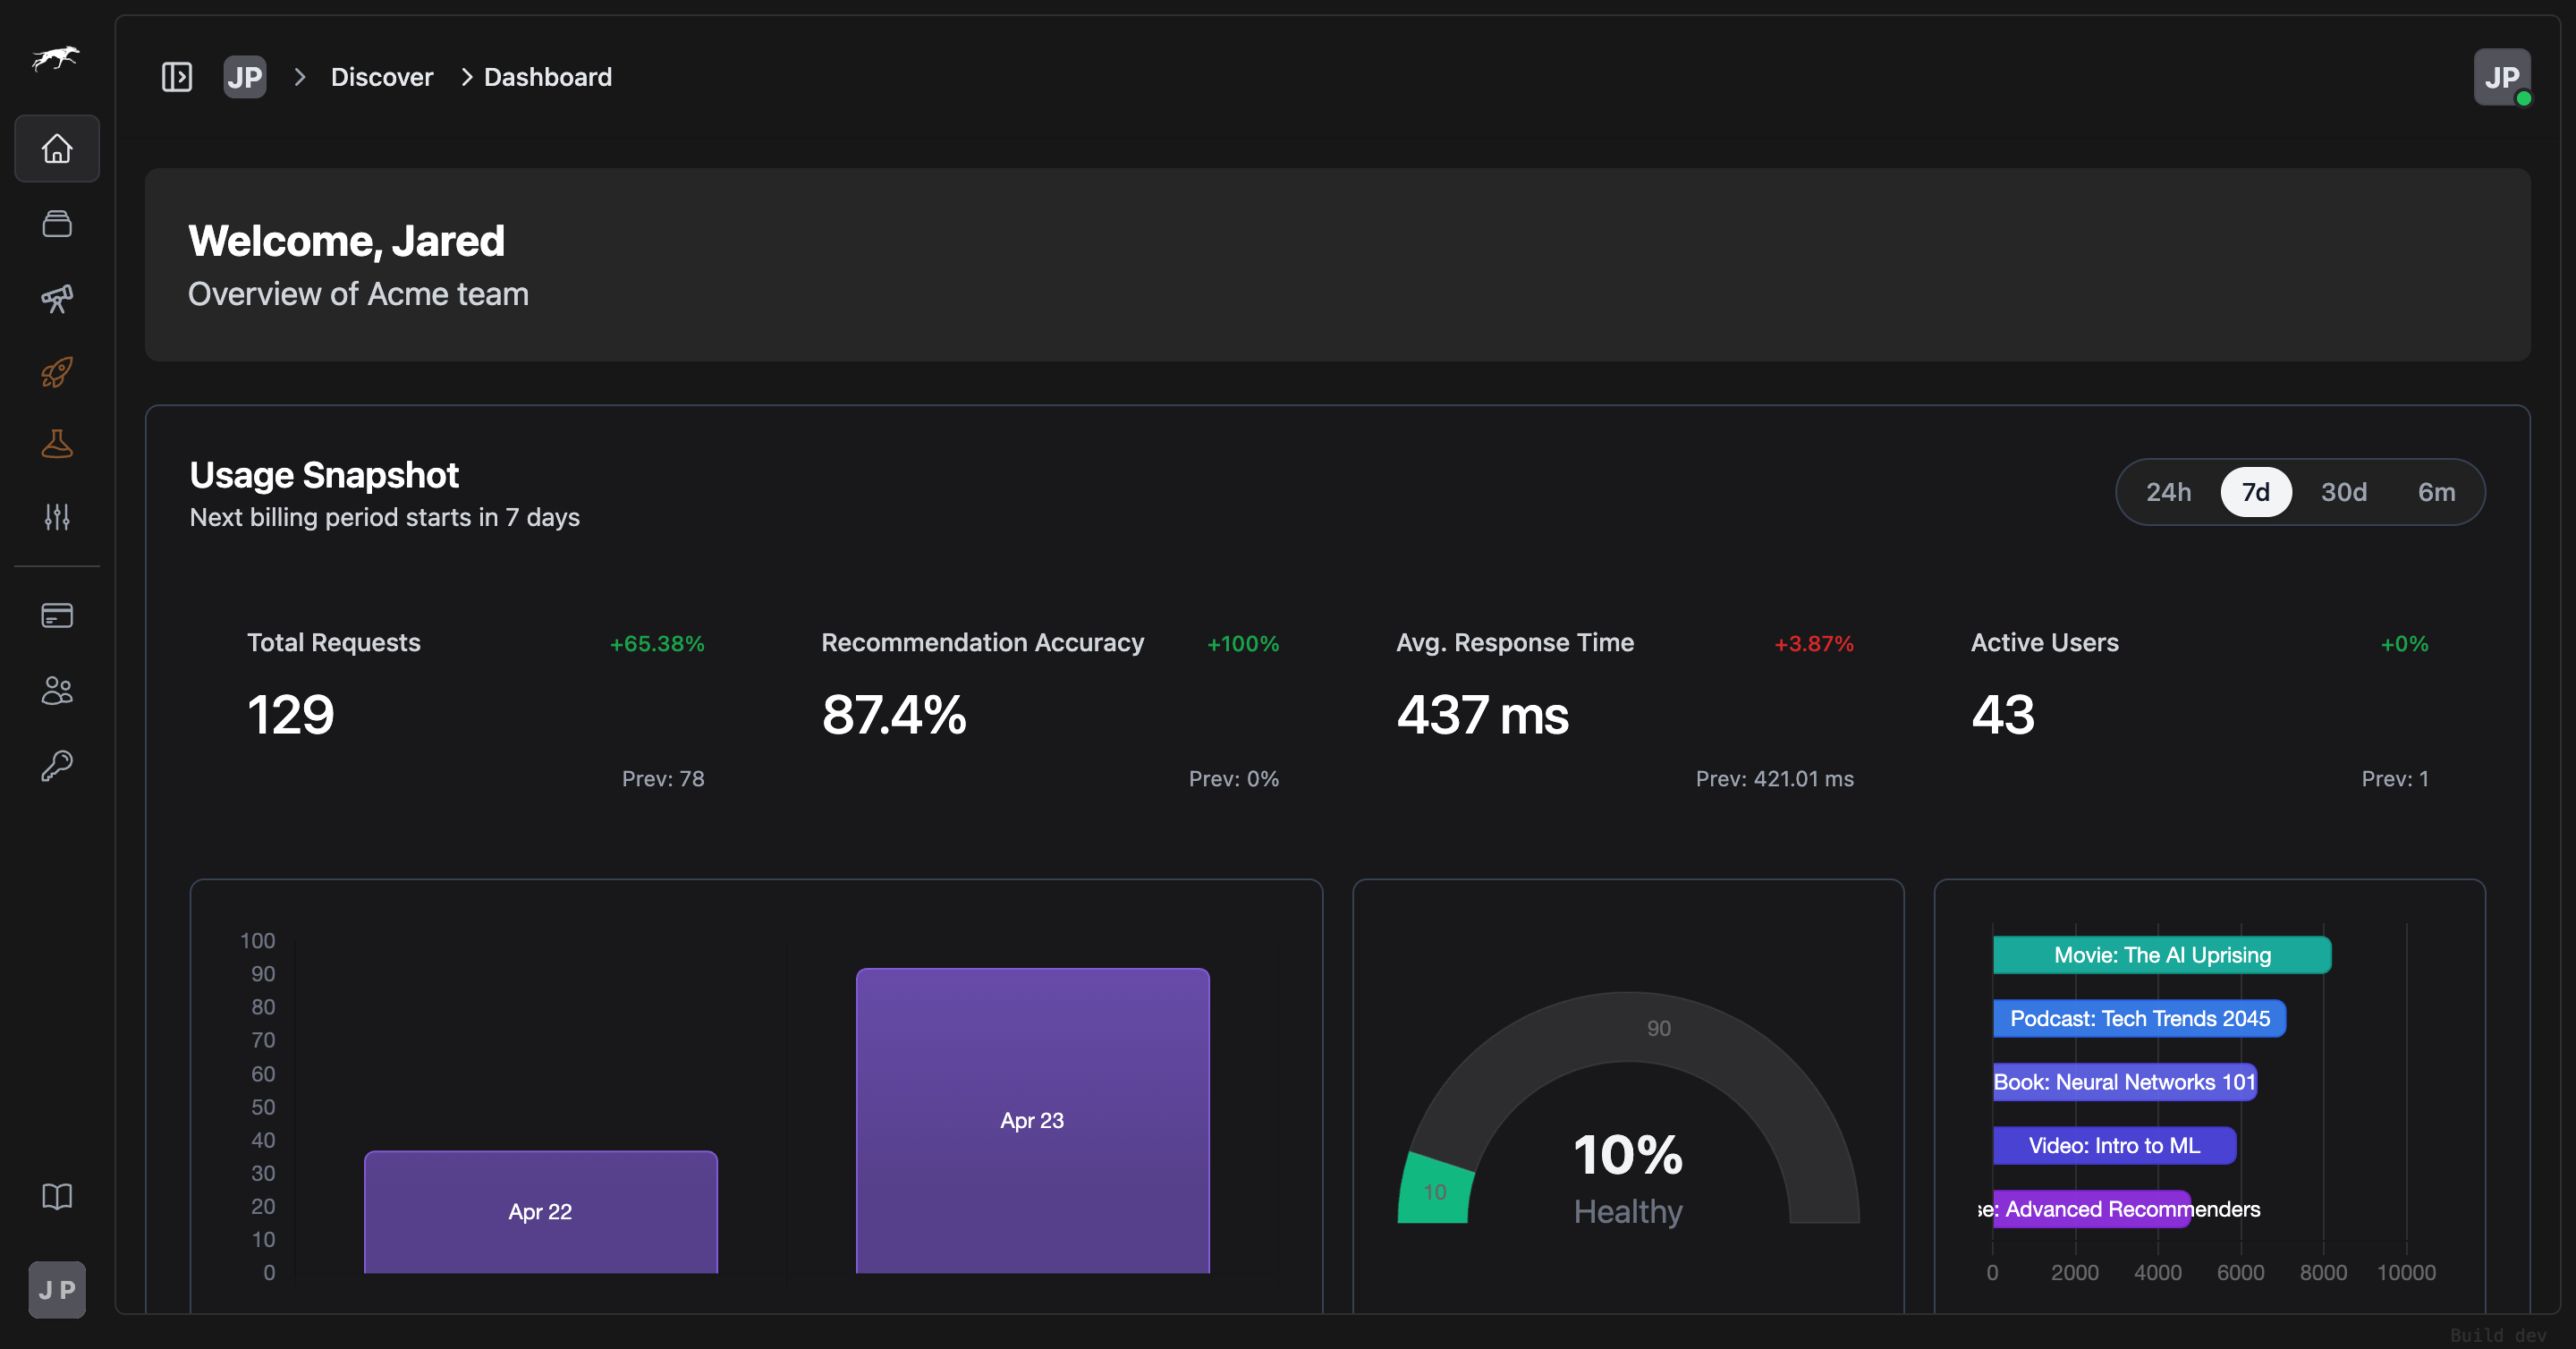
Task: Open the JP workspace switcher in breadcrumb
Action: coord(244,77)
